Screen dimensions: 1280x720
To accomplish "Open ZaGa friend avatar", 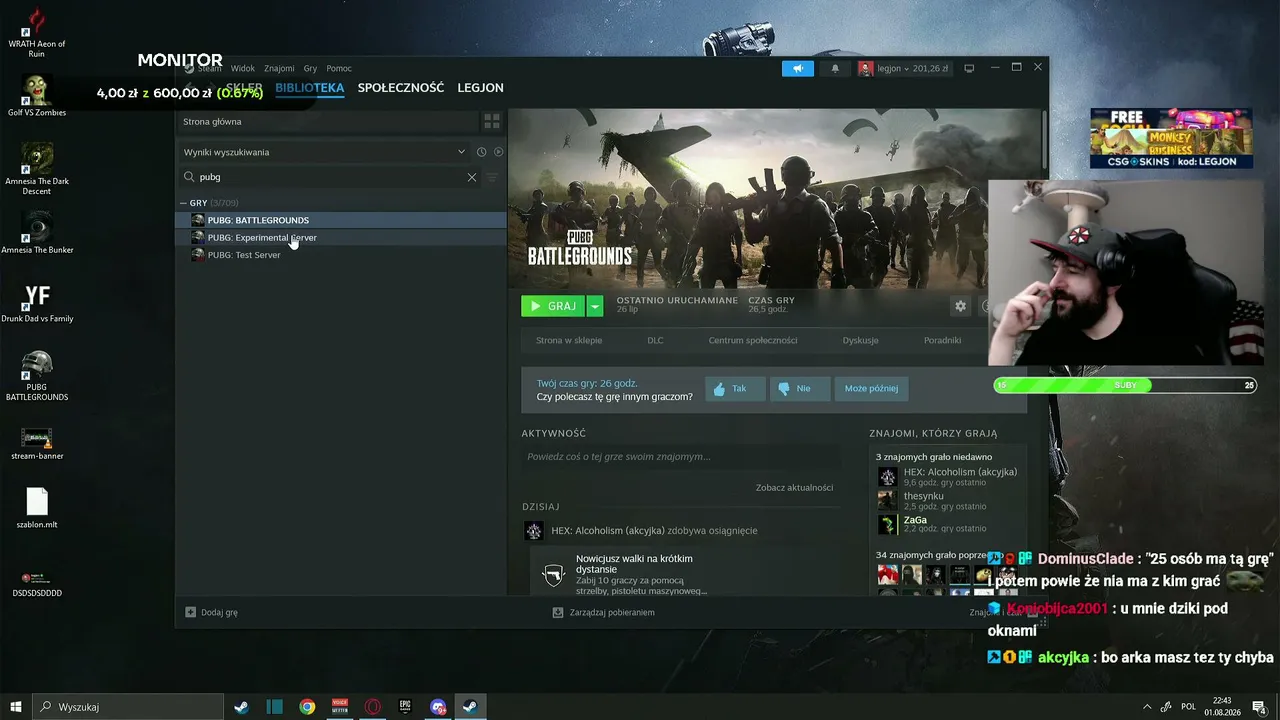I will 887,524.
